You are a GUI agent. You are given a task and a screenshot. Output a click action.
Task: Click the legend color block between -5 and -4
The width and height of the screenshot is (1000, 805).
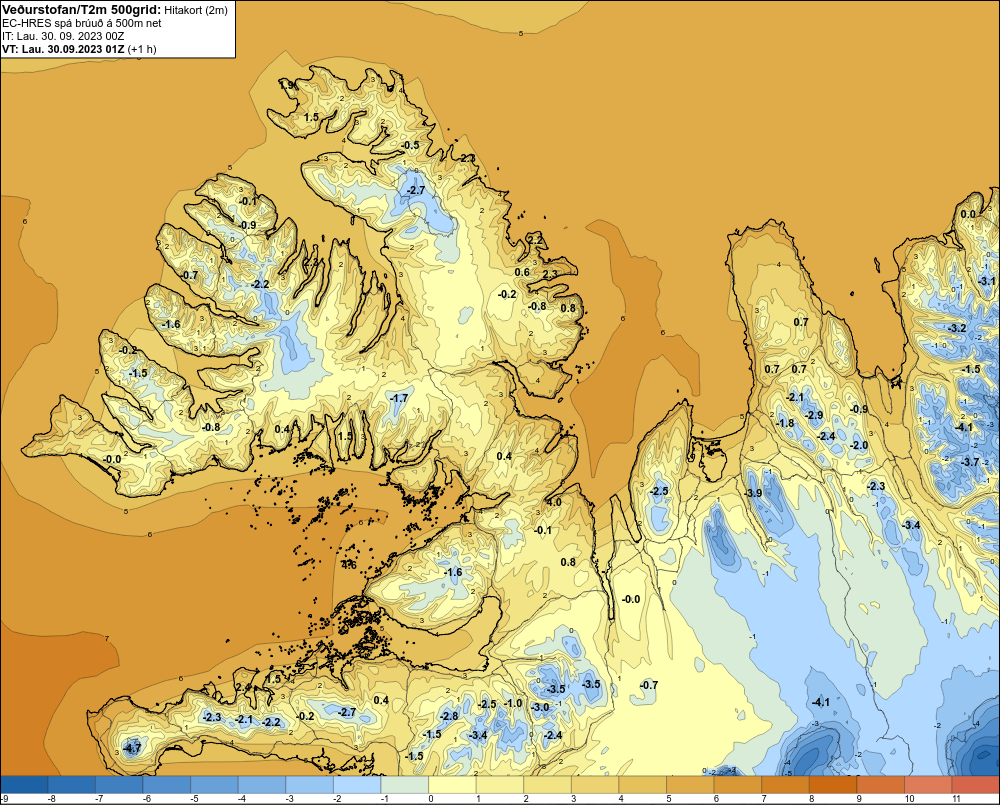click(x=214, y=785)
